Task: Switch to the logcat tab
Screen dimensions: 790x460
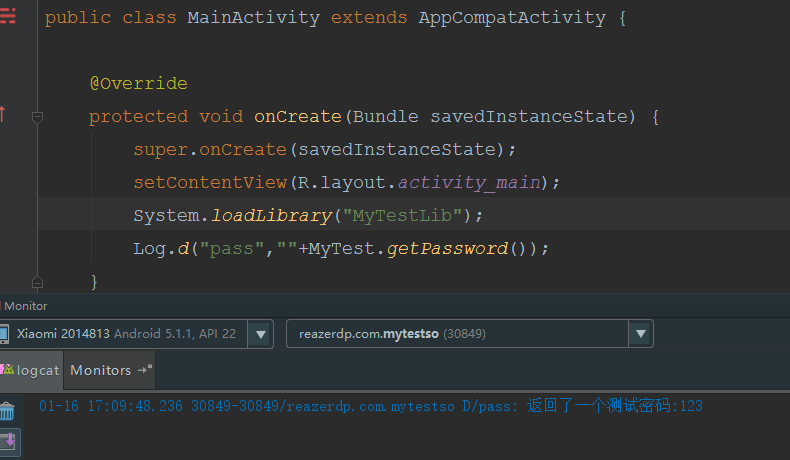Action: click(31, 370)
